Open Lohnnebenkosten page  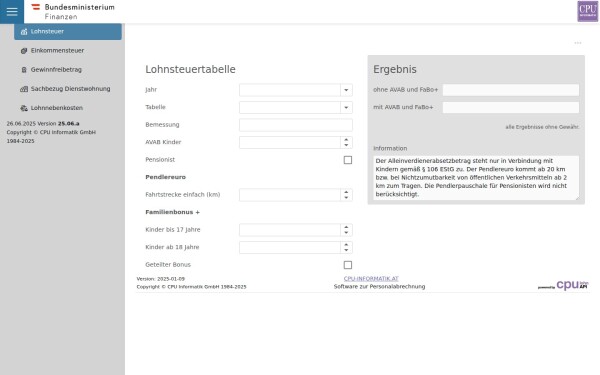click(68, 108)
